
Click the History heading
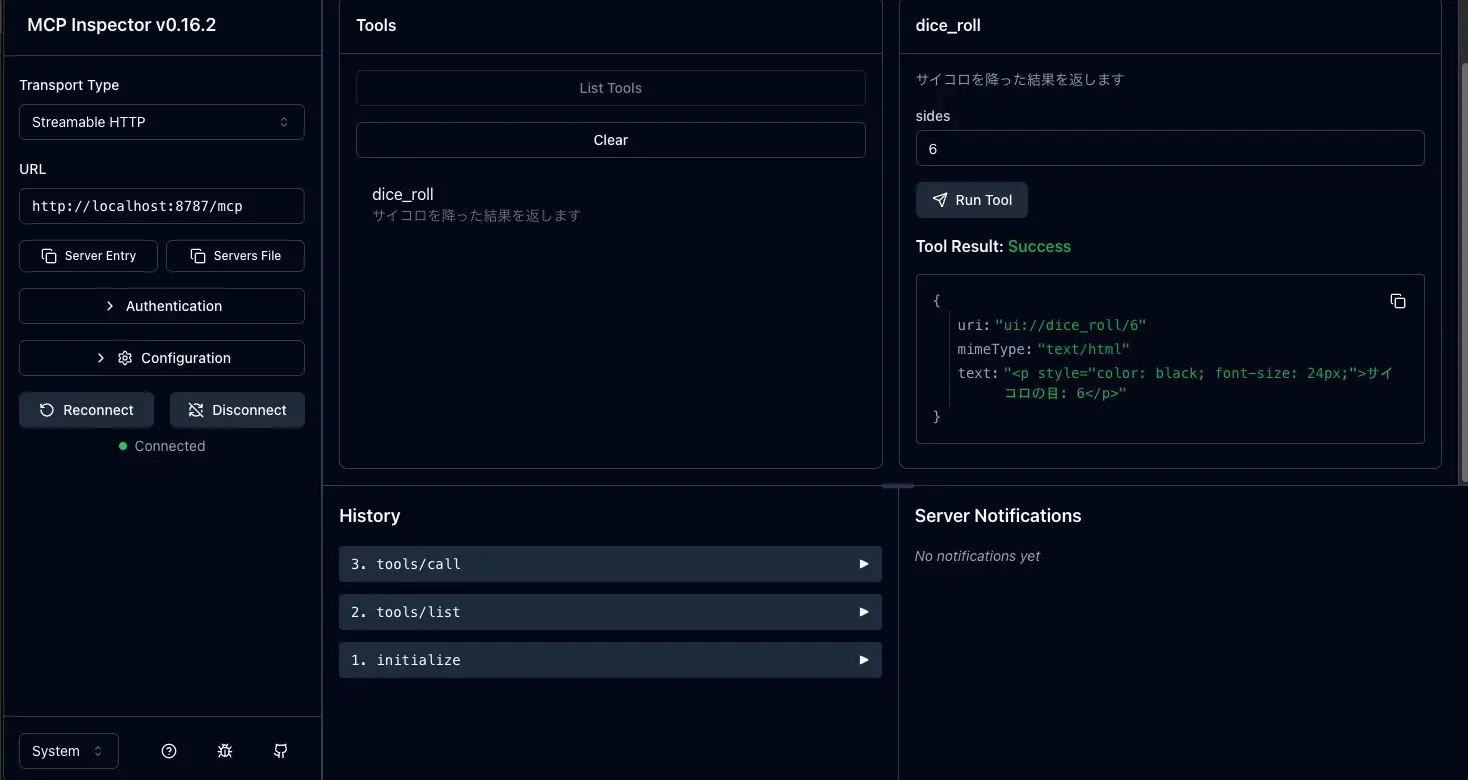point(369,516)
